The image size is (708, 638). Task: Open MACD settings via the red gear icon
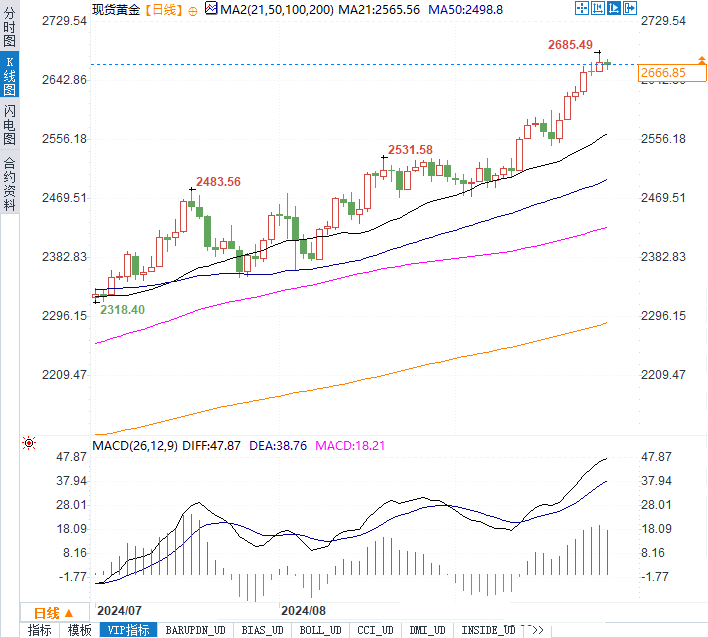point(30,443)
